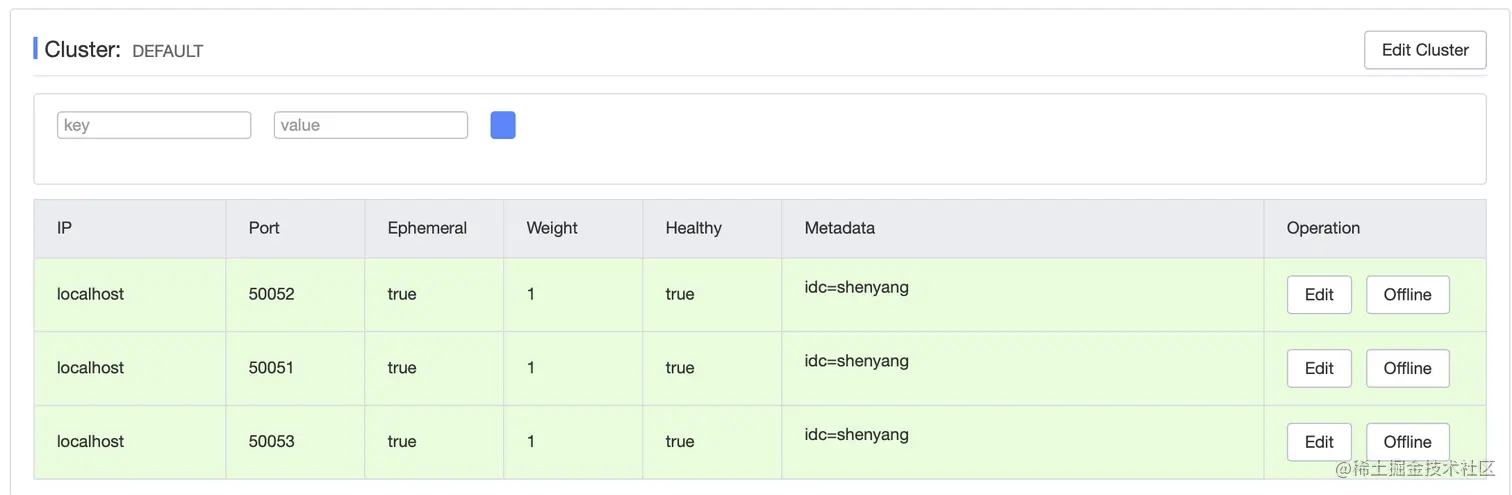Image resolution: width=1512 pixels, height=495 pixels.
Task: Open the Edit Cluster dialog
Action: pos(1424,50)
